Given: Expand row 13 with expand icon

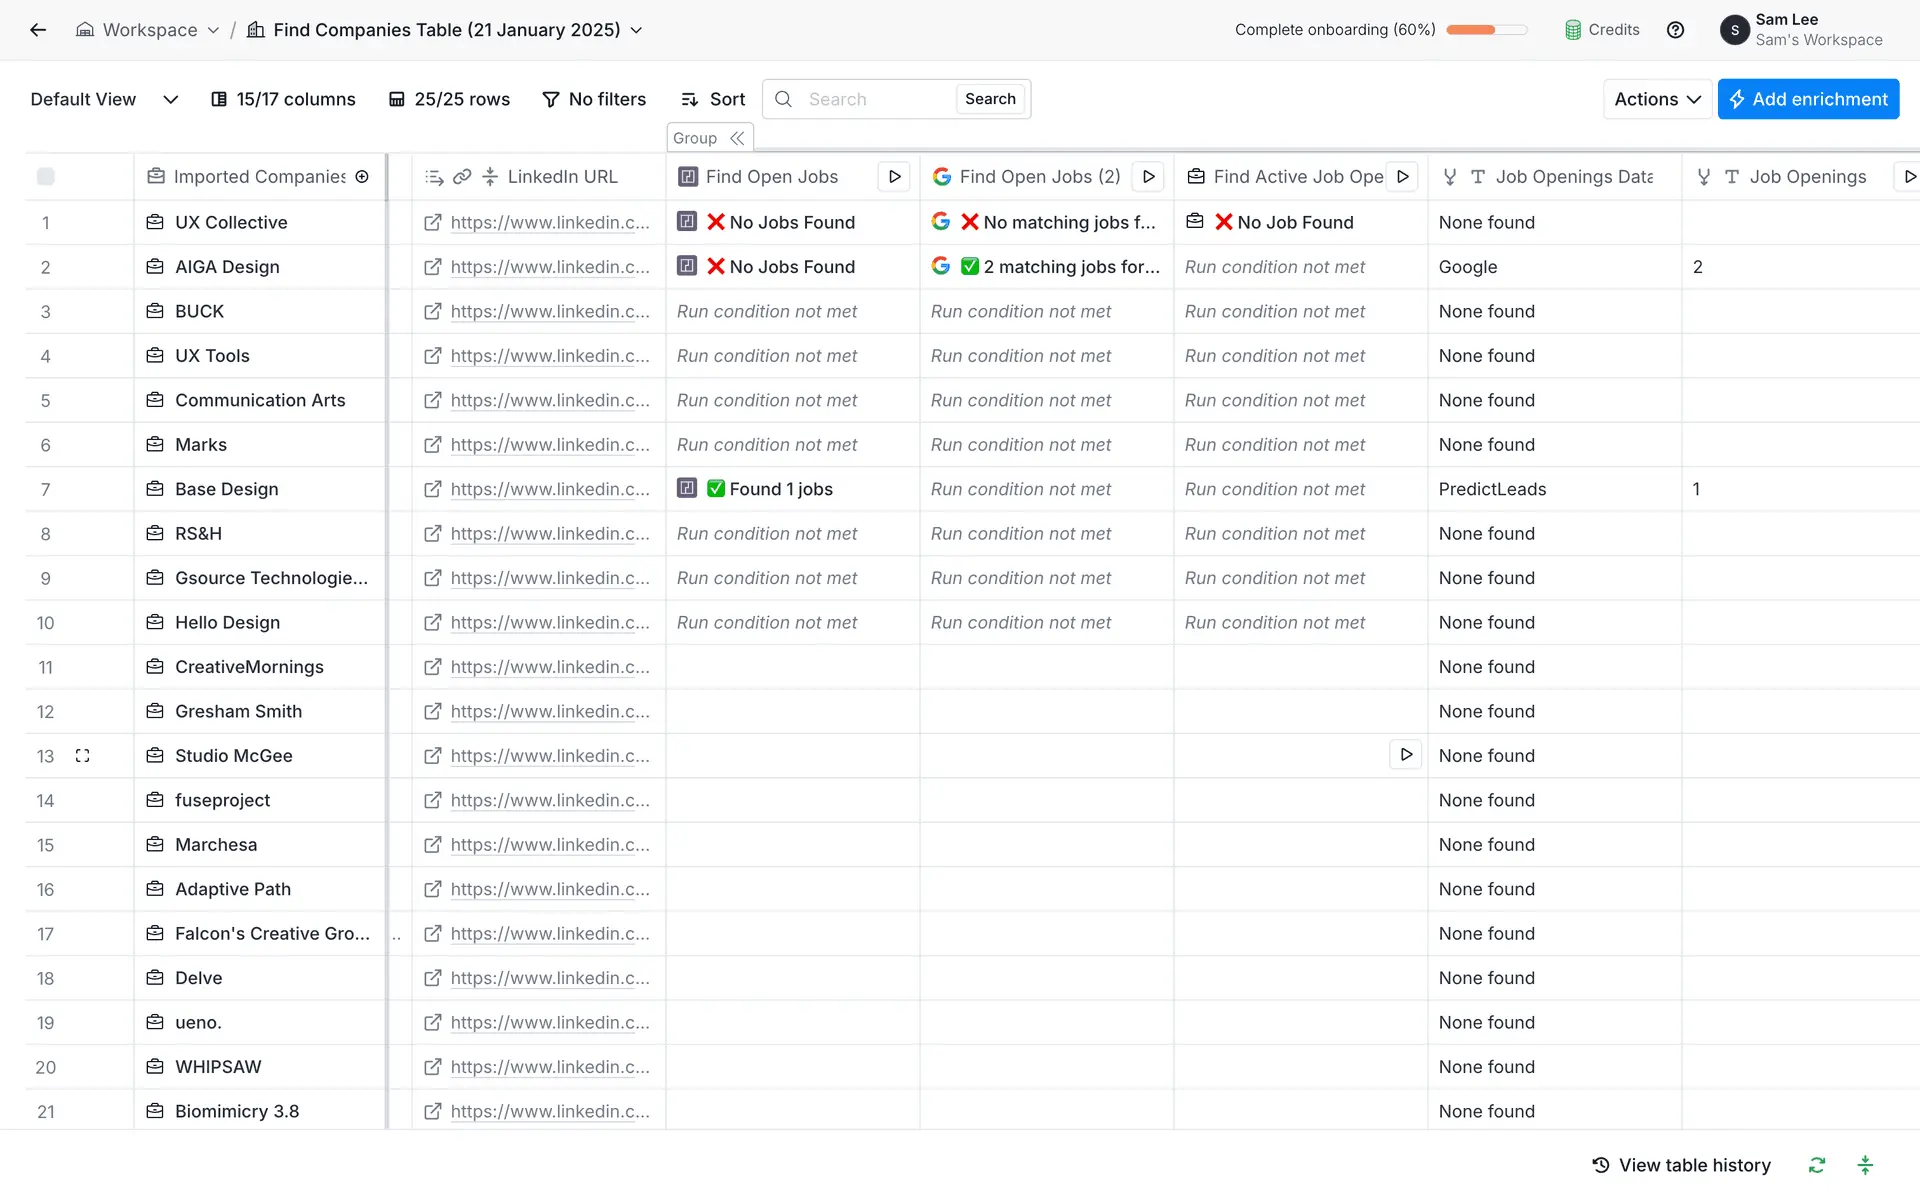Looking at the screenshot, I should tap(83, 756).
